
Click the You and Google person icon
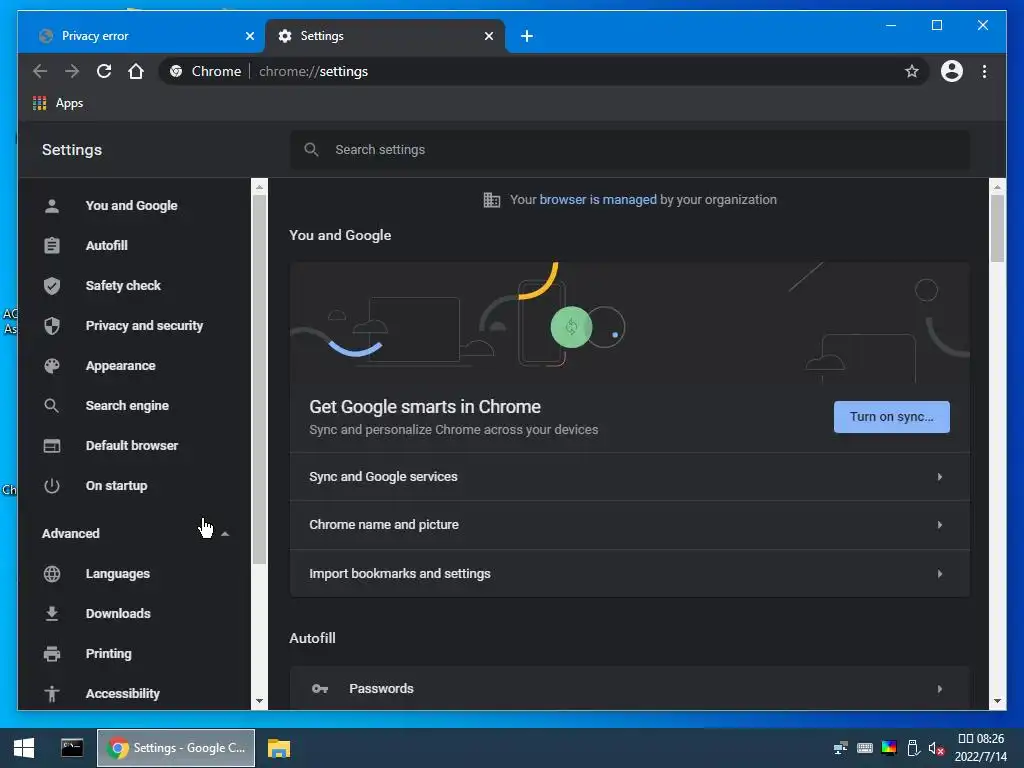(52, 206)
